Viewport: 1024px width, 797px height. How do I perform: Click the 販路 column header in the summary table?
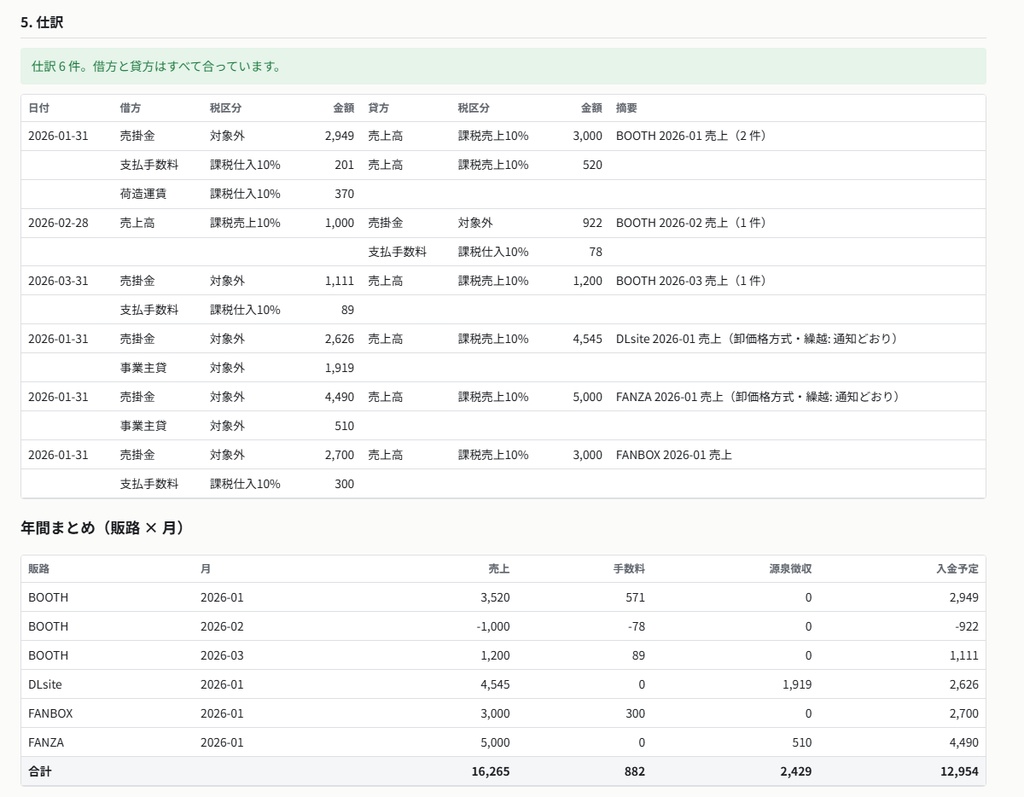(x=39, y=568)
